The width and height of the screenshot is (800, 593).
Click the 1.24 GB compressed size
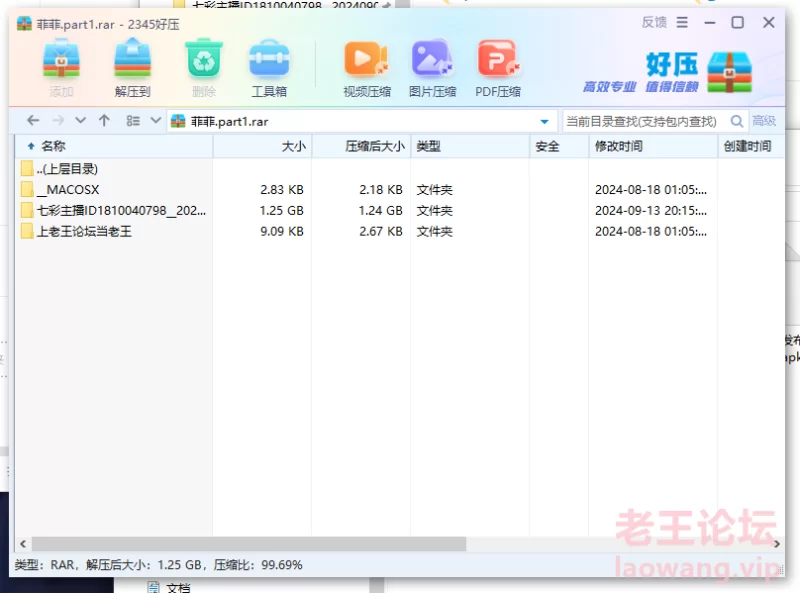[381, 210]
